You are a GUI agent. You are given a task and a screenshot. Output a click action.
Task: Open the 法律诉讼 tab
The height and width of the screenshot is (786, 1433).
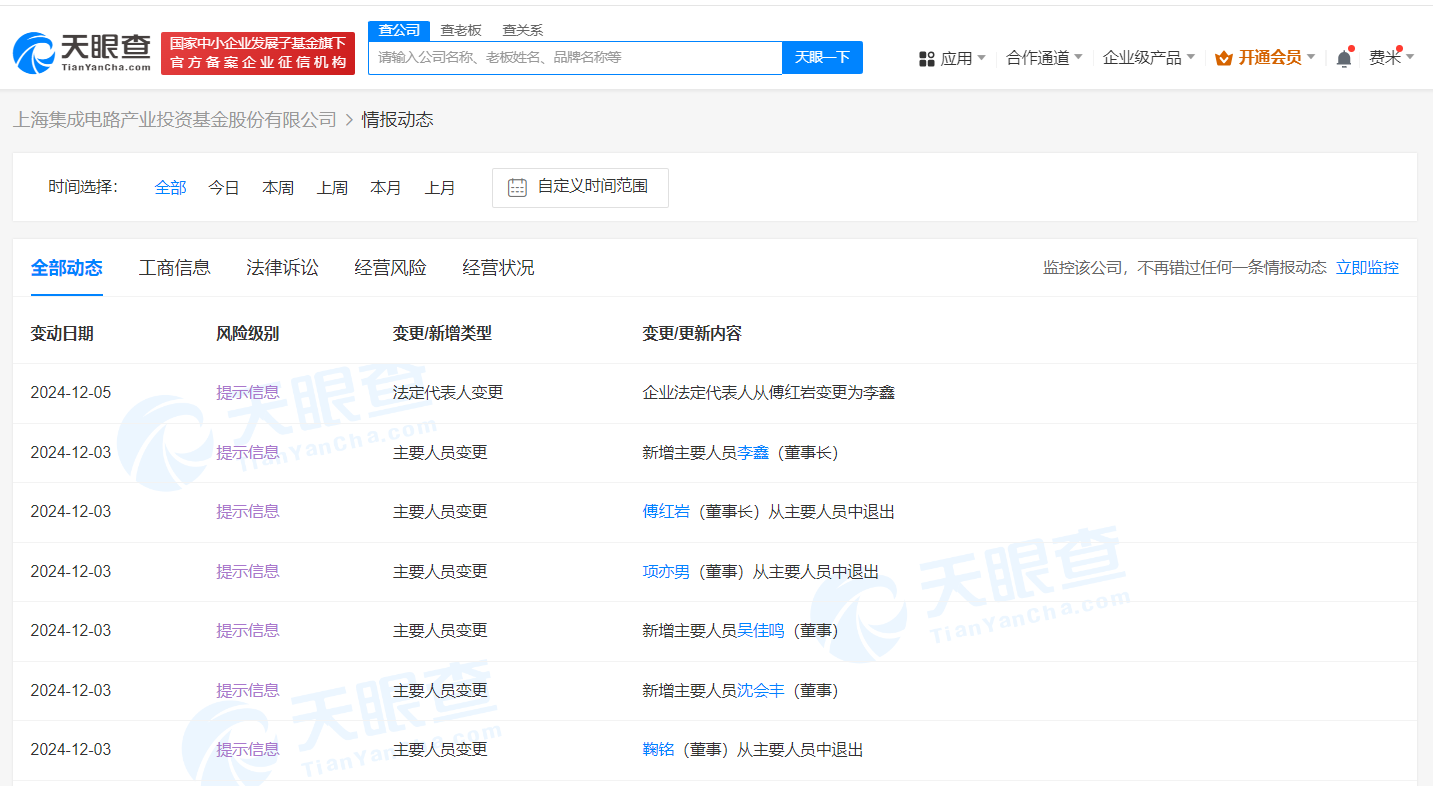pyautogui.click(x=281, y=267)
